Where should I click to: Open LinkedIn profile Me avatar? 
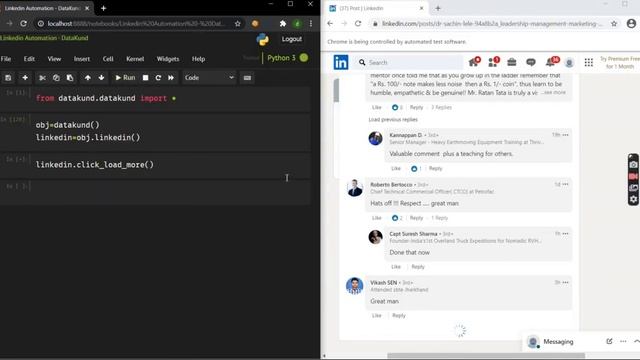tap(569, 62)
